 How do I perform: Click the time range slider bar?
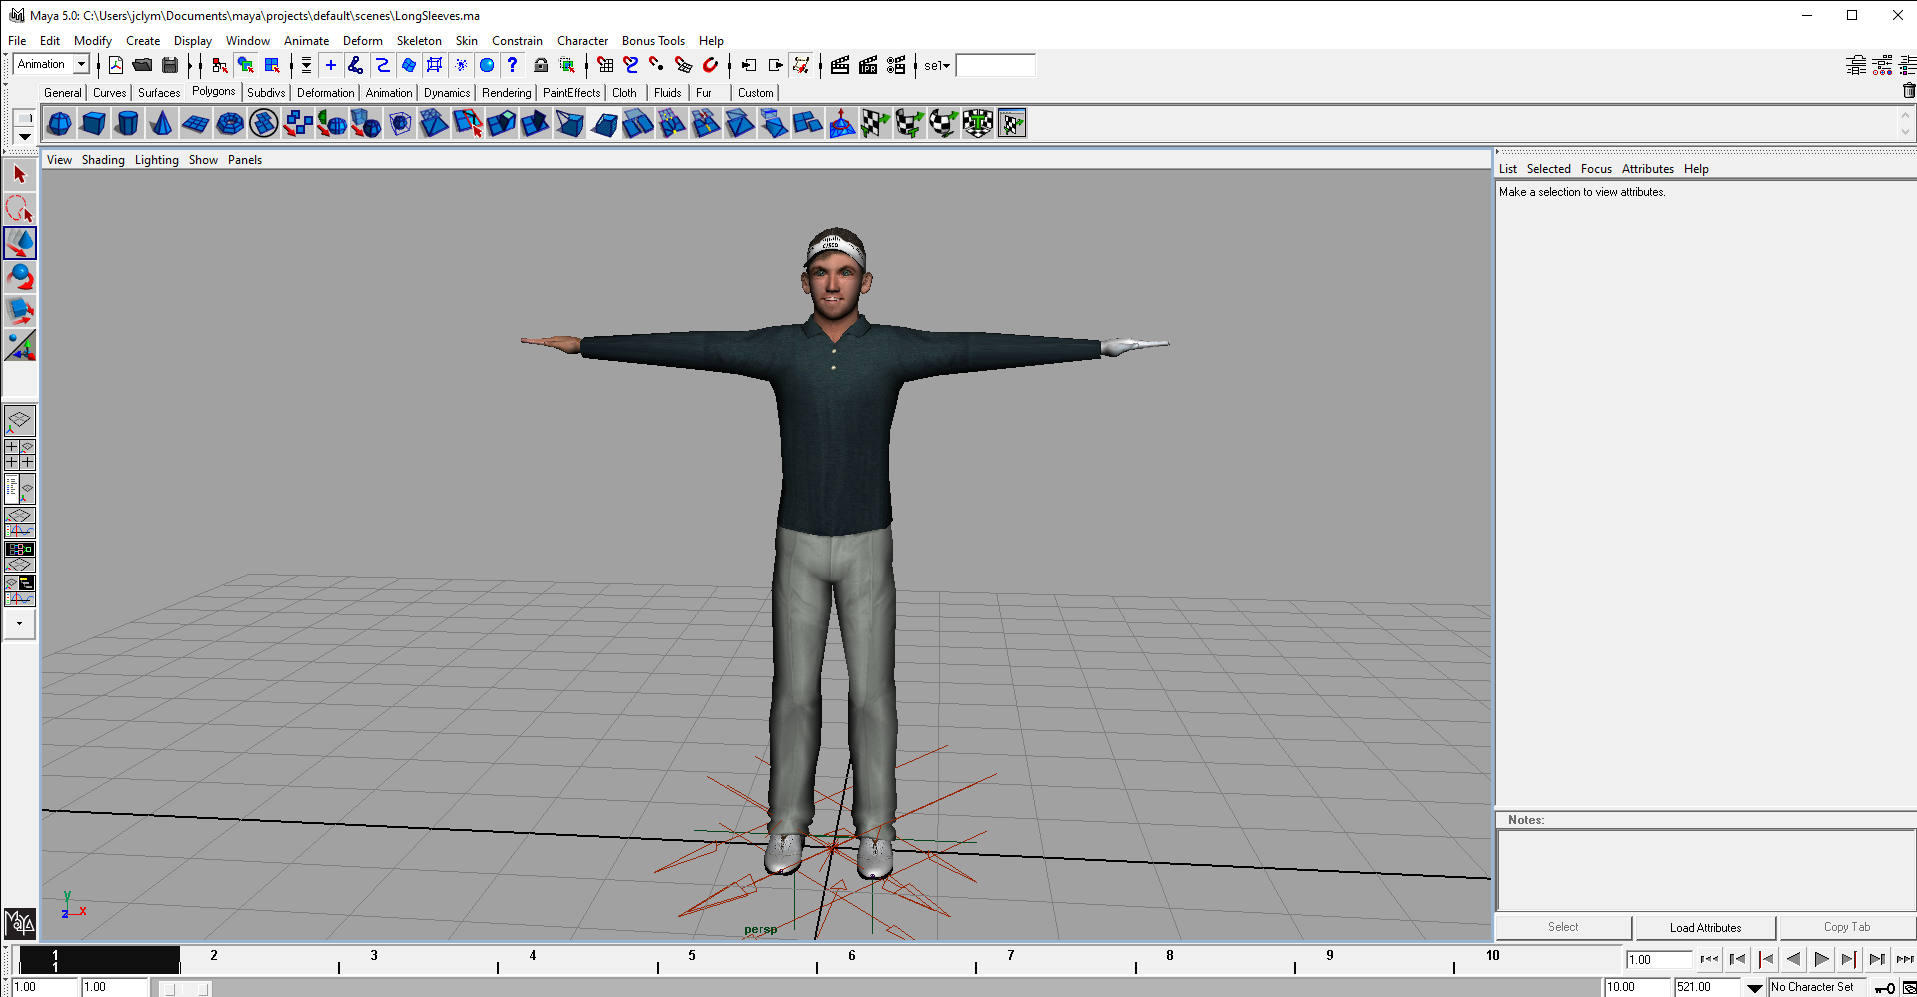(x=186, y=988)
